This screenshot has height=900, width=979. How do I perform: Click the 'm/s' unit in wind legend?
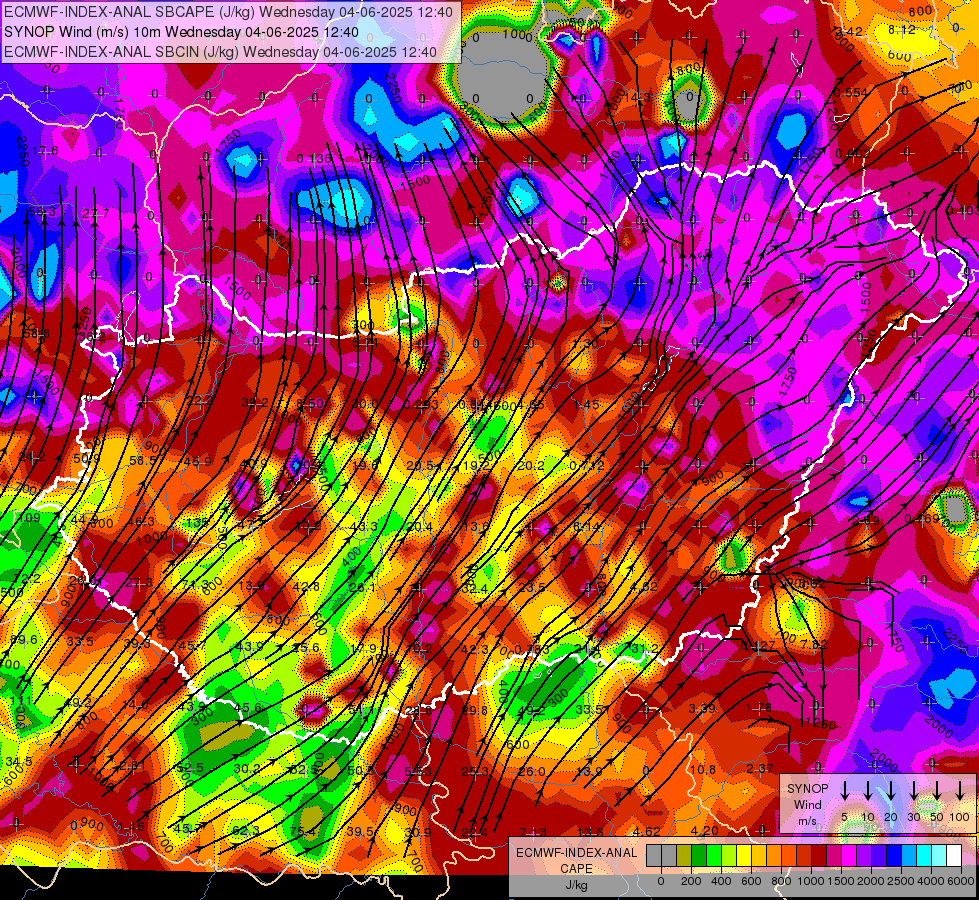pos(807,821)
